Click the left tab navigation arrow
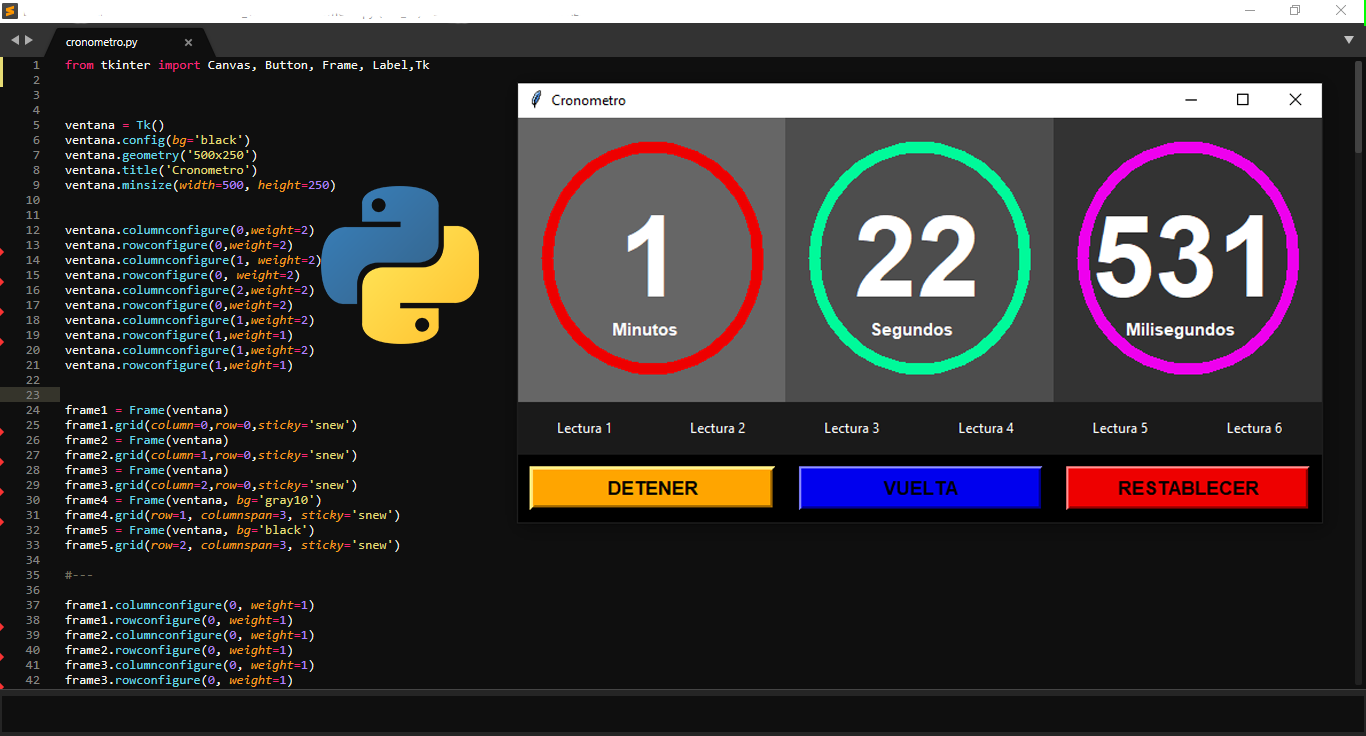The height and width of the screenshot is (736, 1366). (15, 40)
